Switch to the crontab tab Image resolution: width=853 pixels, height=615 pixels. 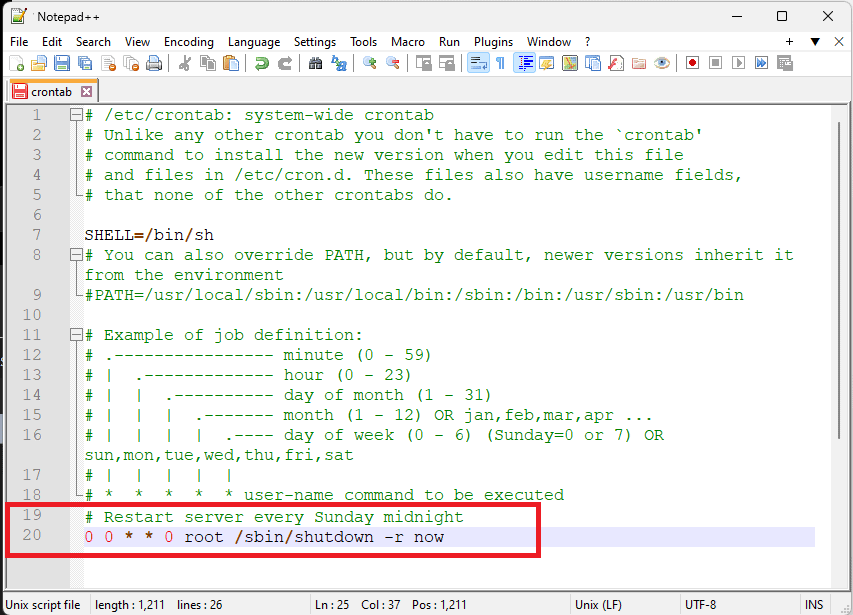click(x=52, y=89)
